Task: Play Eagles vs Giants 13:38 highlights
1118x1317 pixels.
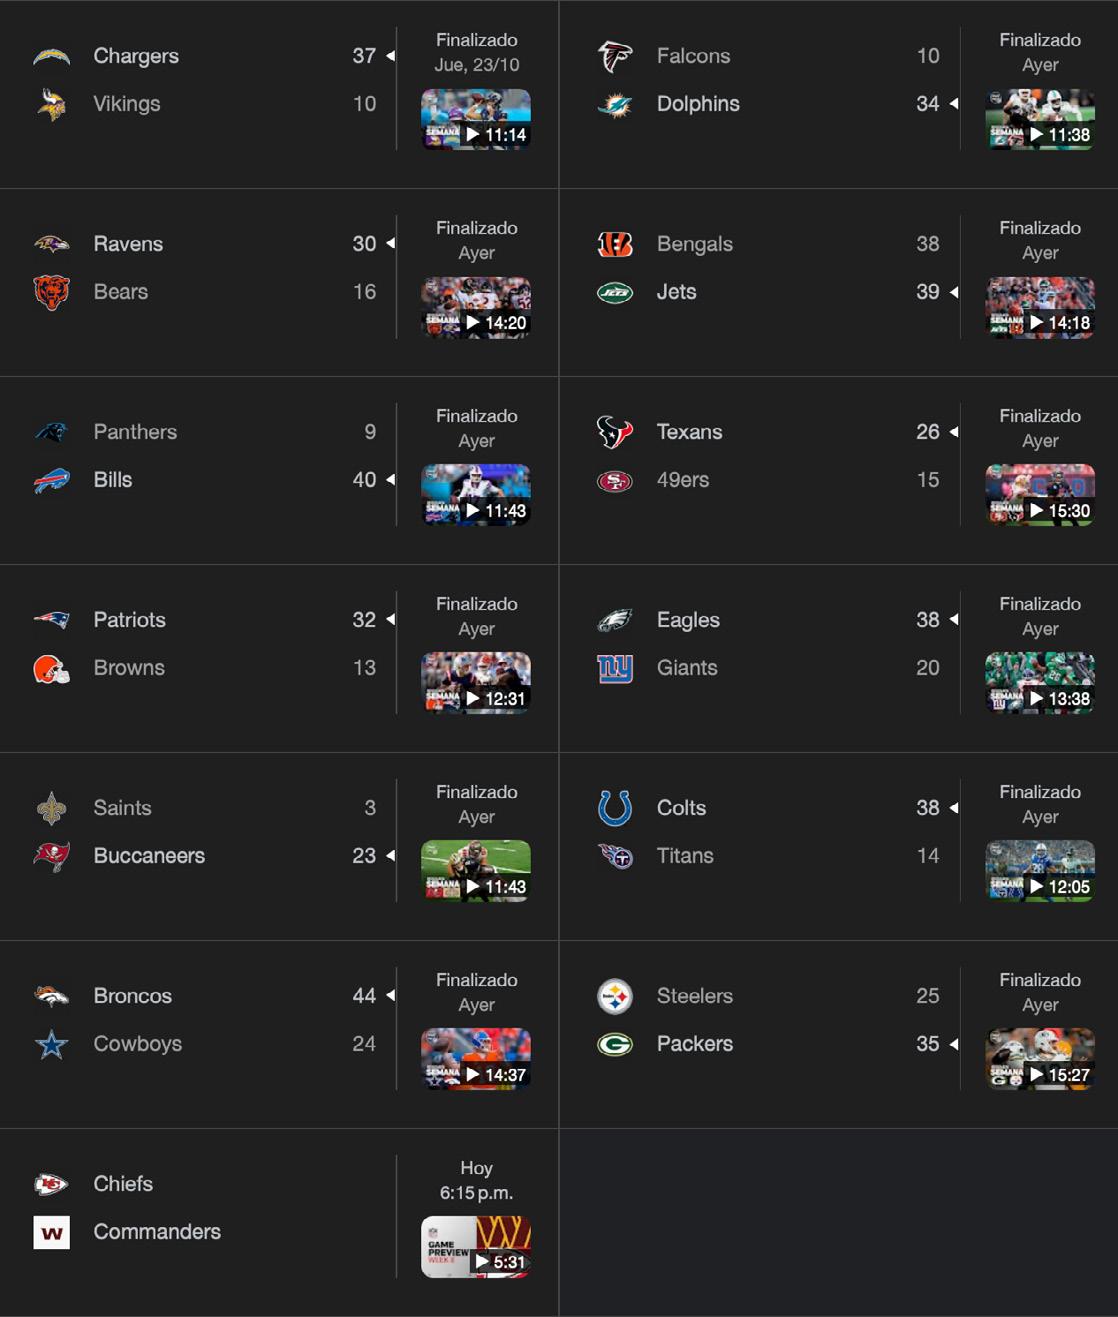Action: (1039, 683)
